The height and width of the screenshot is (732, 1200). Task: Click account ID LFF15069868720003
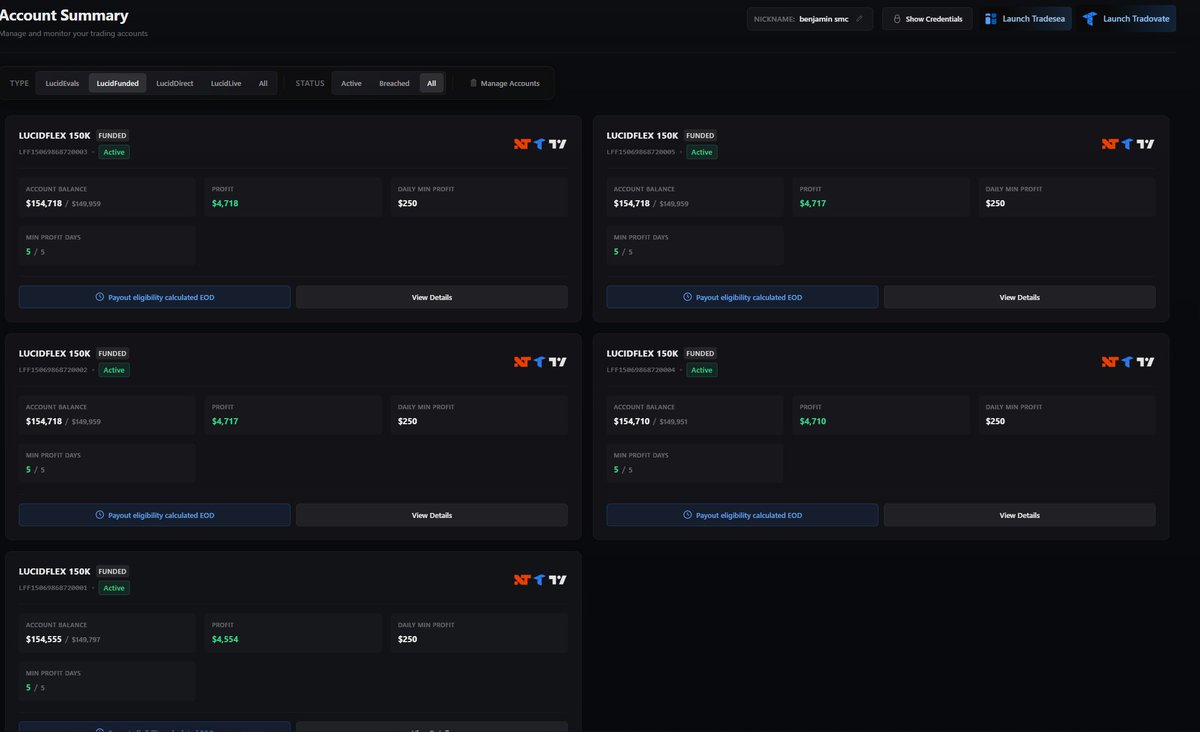(x=53, y=152)
